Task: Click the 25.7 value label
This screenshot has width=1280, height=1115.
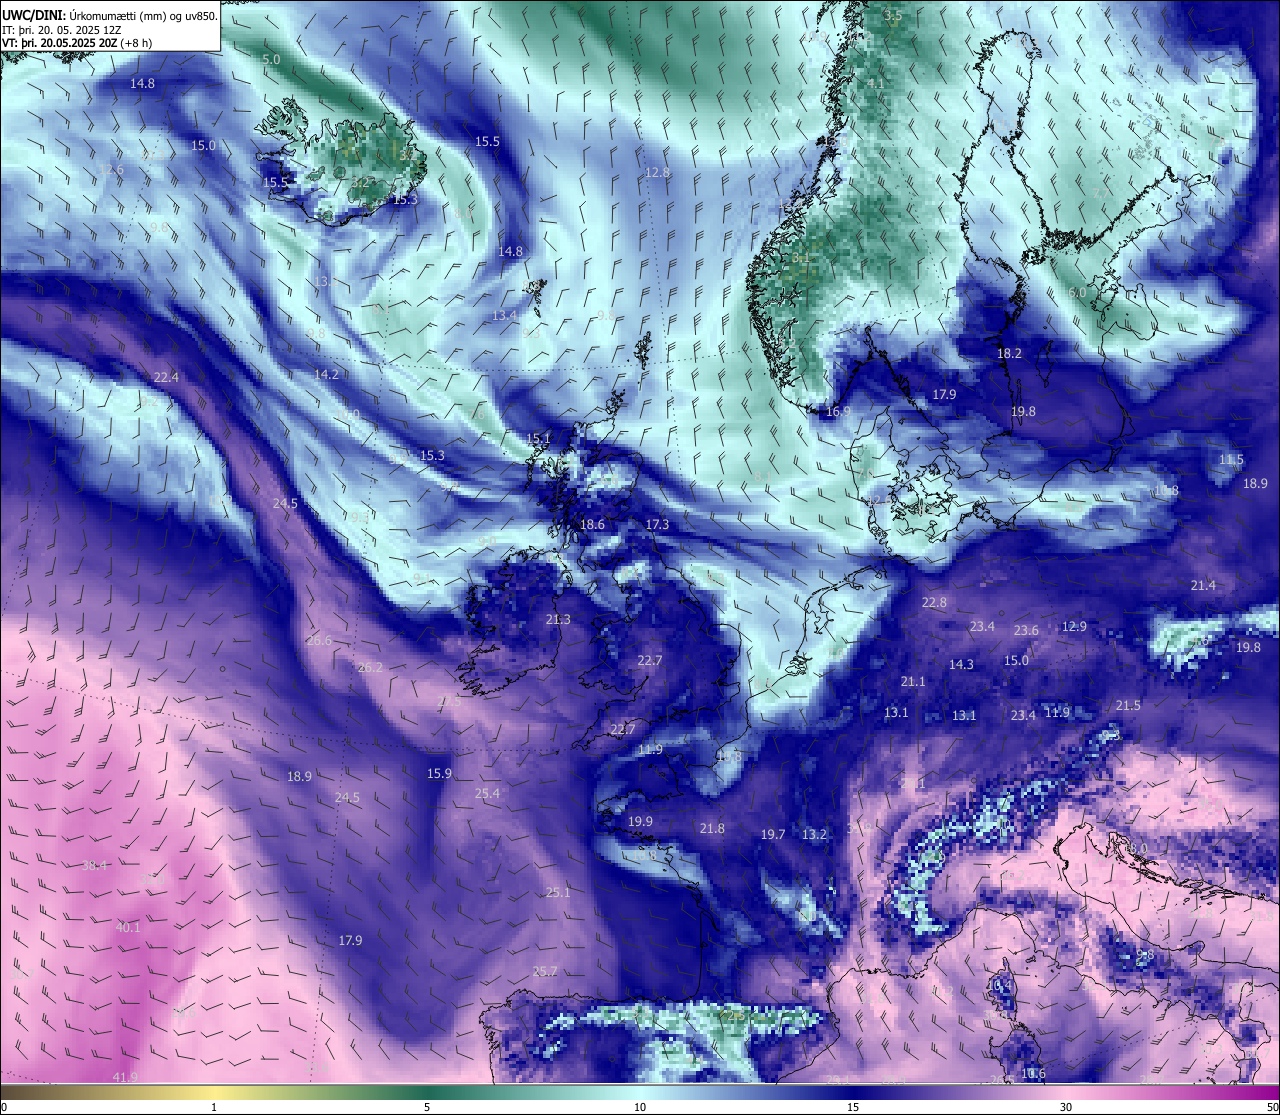Action: coord(545,971)
